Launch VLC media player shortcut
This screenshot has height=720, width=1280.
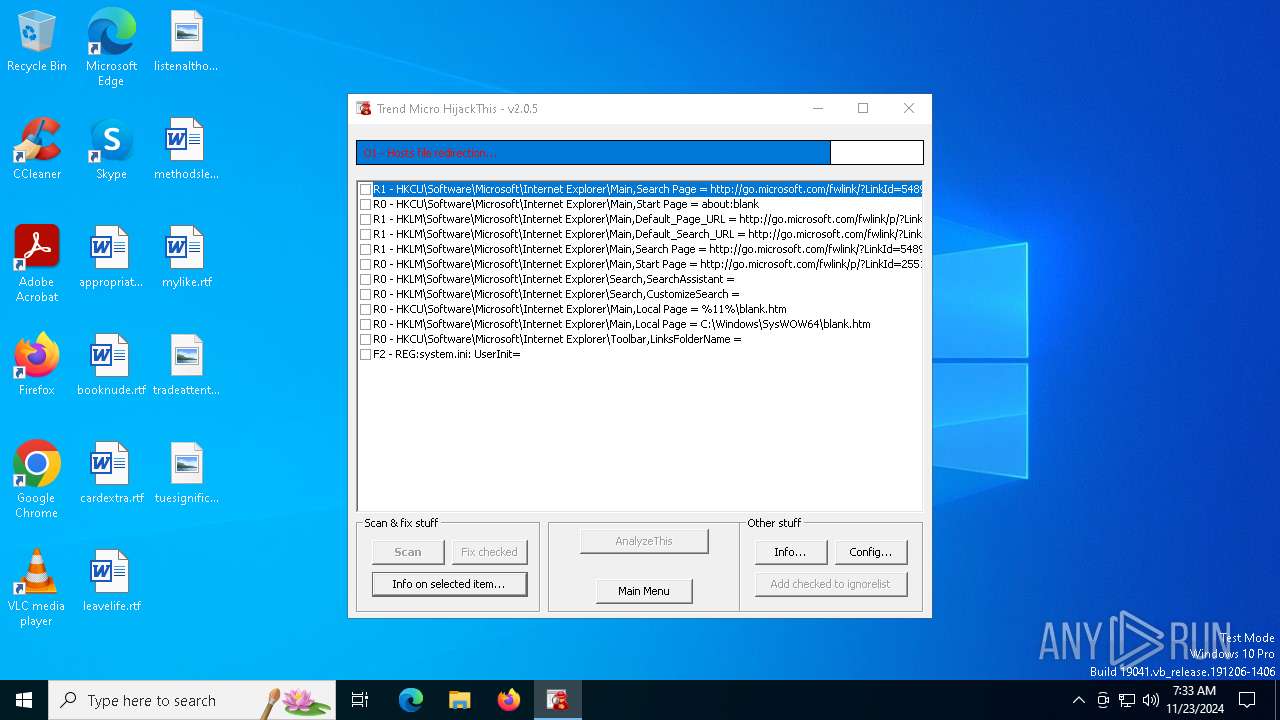coord(37,588)
